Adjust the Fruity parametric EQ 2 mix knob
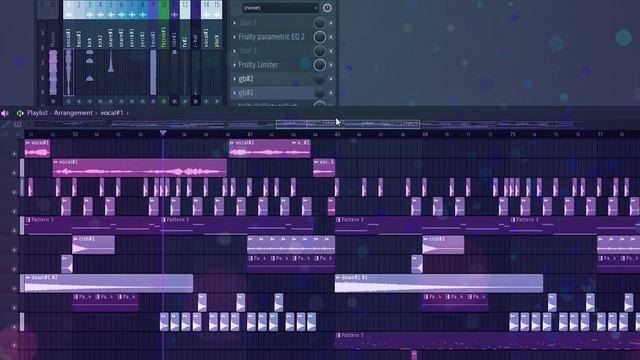This screenshot has width=640, height=360. click(320, 37)
